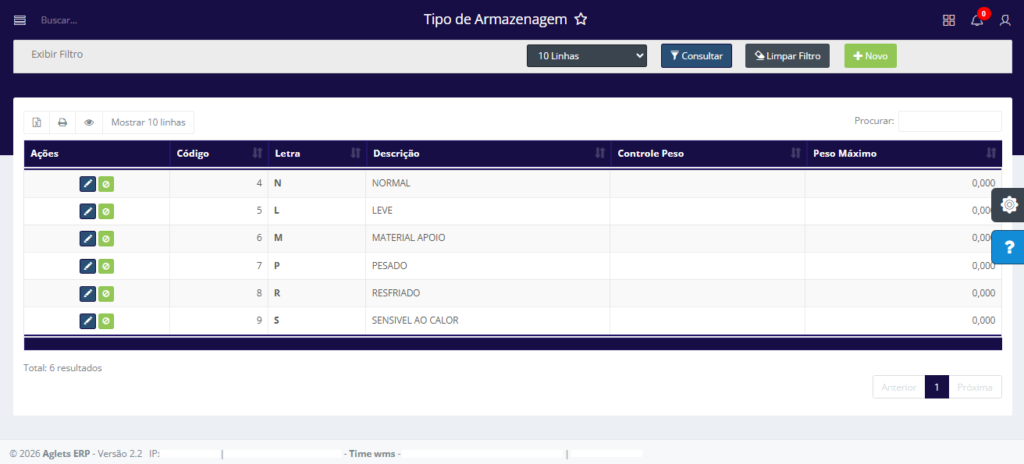Open the 10 Linhas dropdown

coord(587,56)
